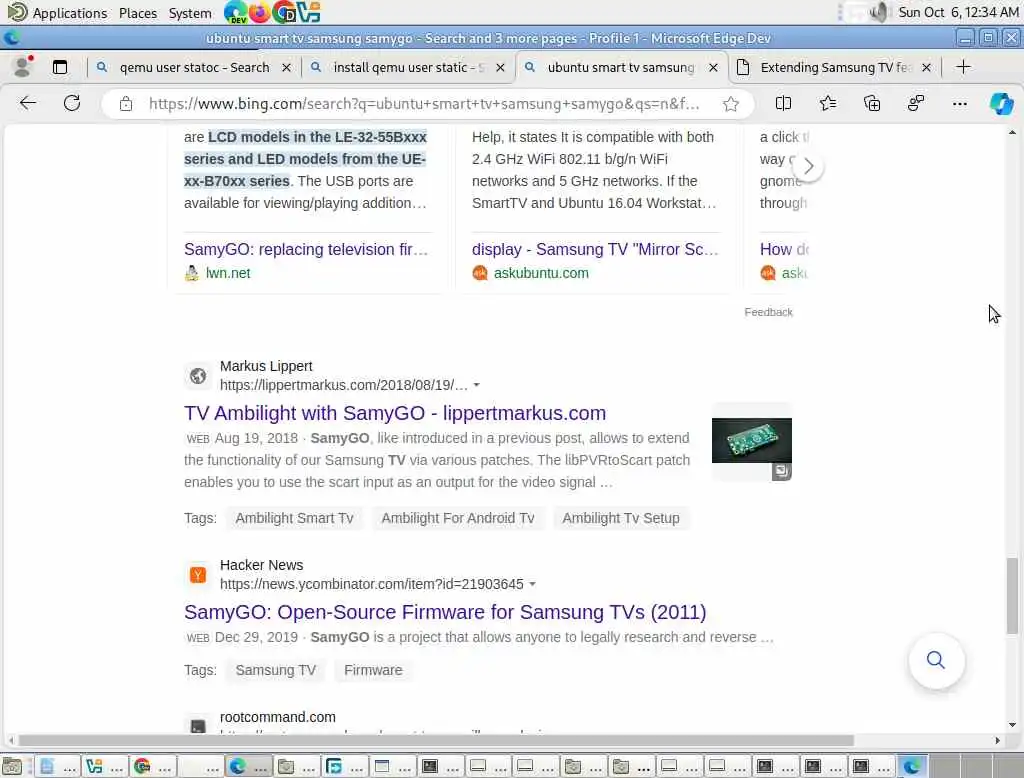The width and height of the screenshot is (1024, 778).
Task: Open Samsung TV Mirror Screen askubuntu link
Action: click(x=595, y=250)
